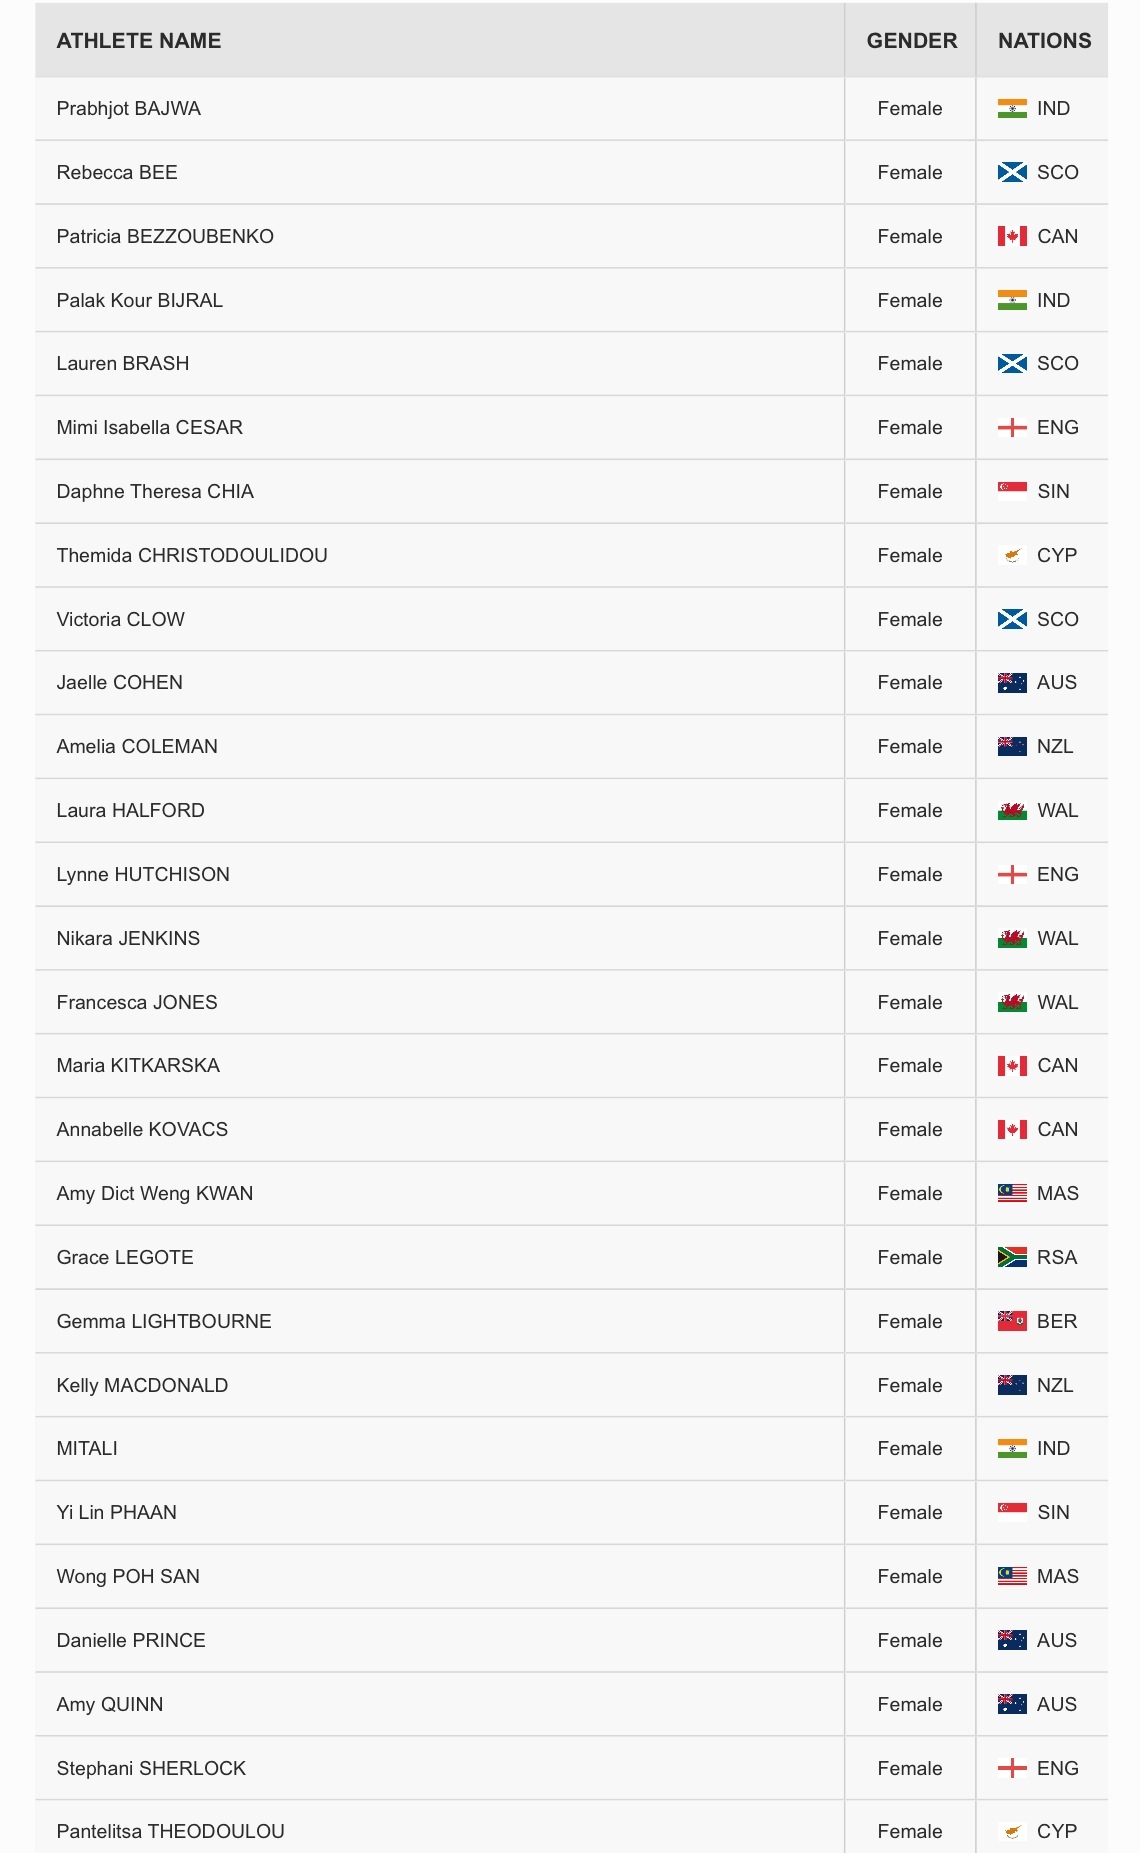
Task: Click the New Zealand flag beside Amelia COLEMAN
Action: [1011, 746]
